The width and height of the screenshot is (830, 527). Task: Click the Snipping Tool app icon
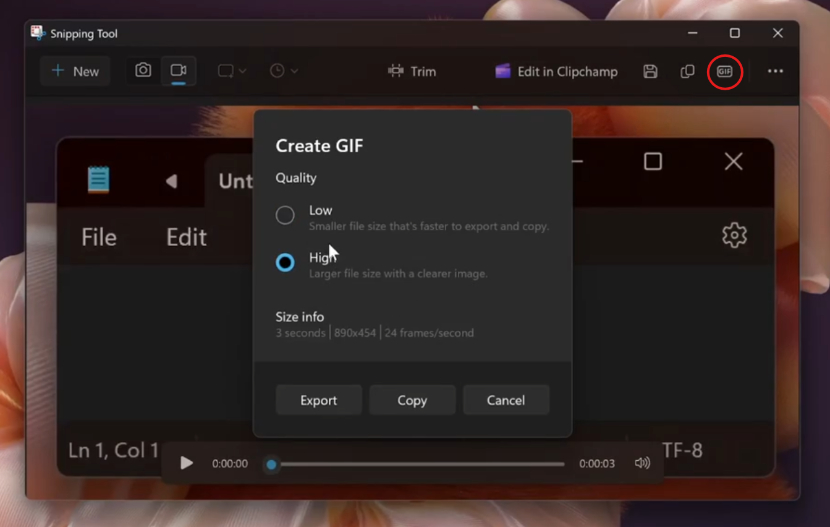[38, 33]
